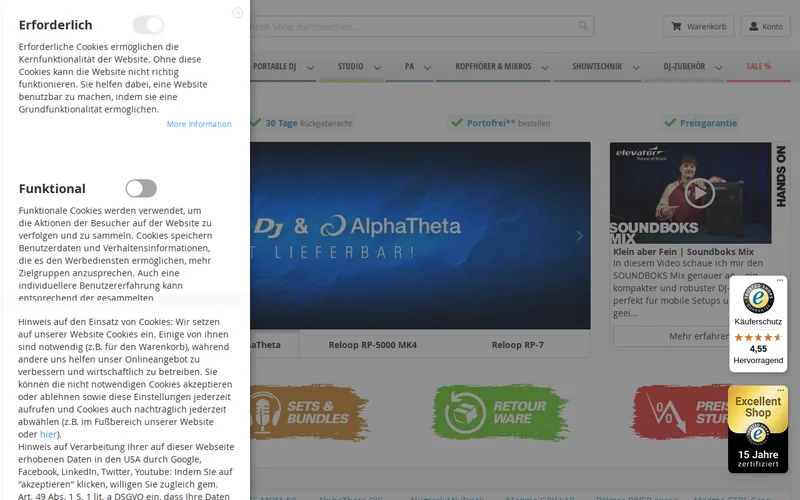800x500 pixels.
Task: Click the shopping cart icon
Action: point(676,26)
